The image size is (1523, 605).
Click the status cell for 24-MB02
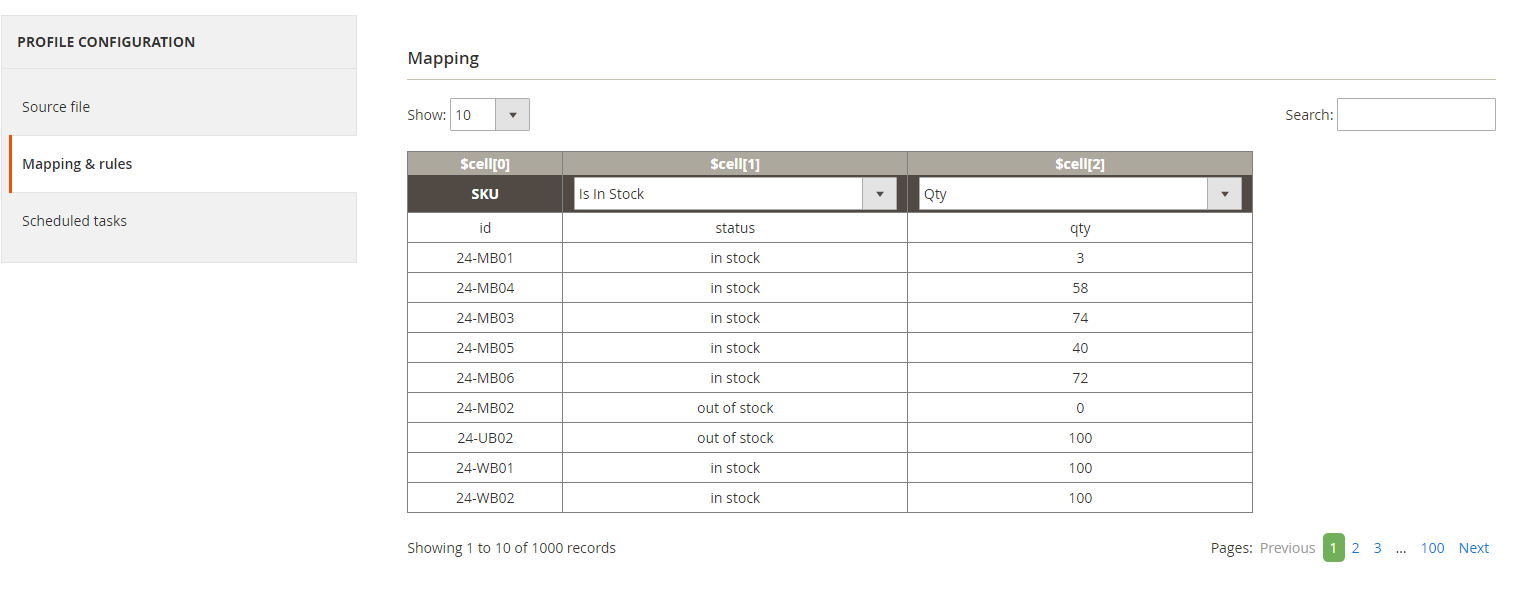[x=735, y=408]
